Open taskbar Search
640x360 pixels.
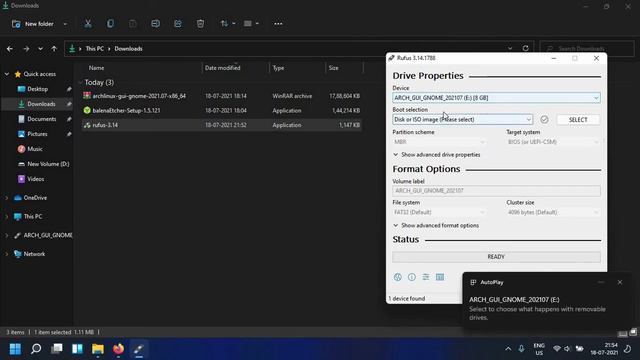(x=36, y=349)
